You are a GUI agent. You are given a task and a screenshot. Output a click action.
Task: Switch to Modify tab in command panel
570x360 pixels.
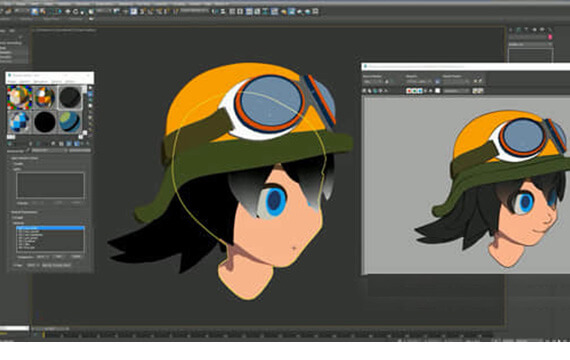[x=519, y=30]
